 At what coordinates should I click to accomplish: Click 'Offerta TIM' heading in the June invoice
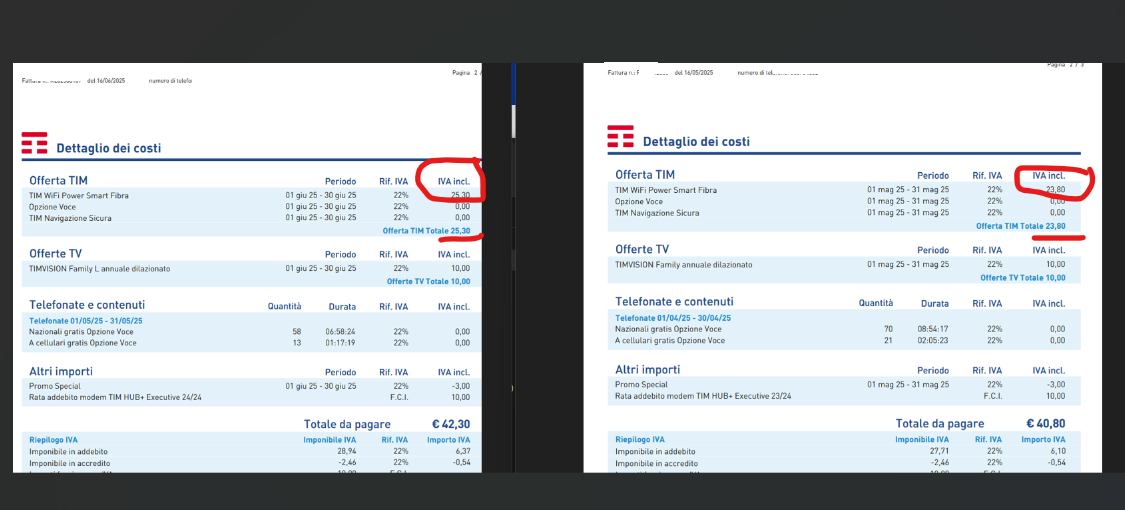[58, 180]
